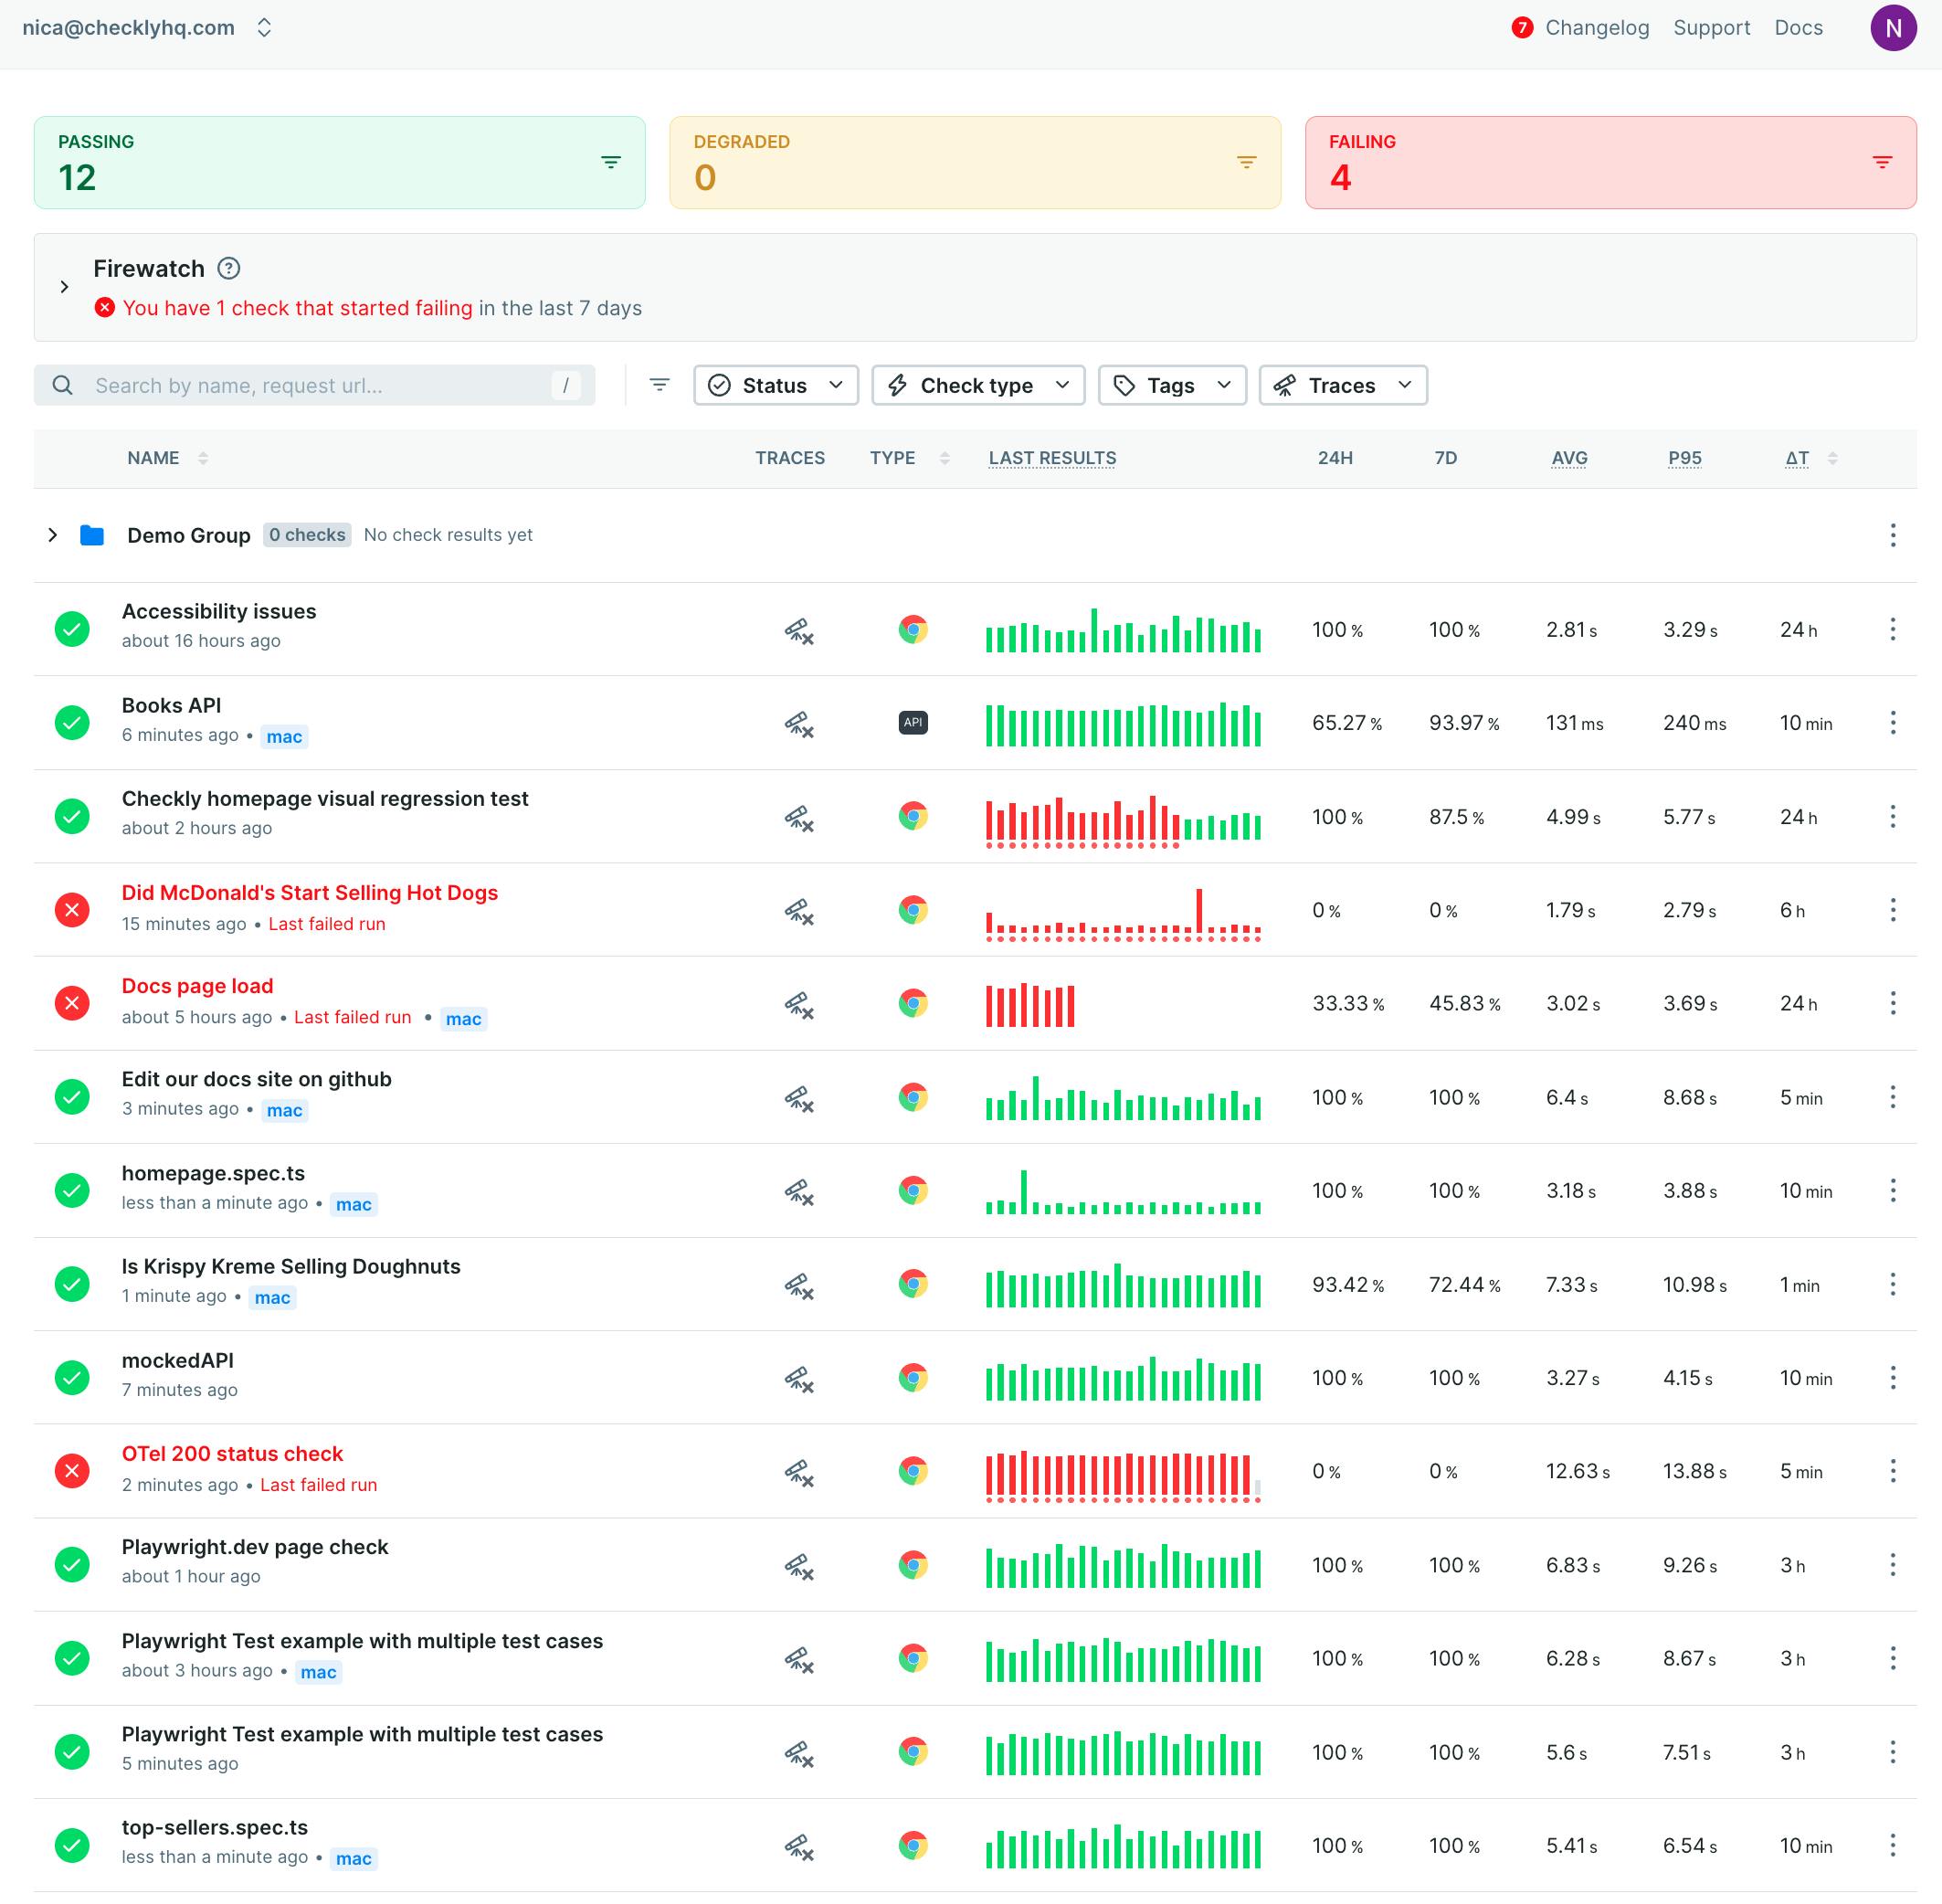Open the mockedAPI row options menu

click(x=1892, y=1378)
